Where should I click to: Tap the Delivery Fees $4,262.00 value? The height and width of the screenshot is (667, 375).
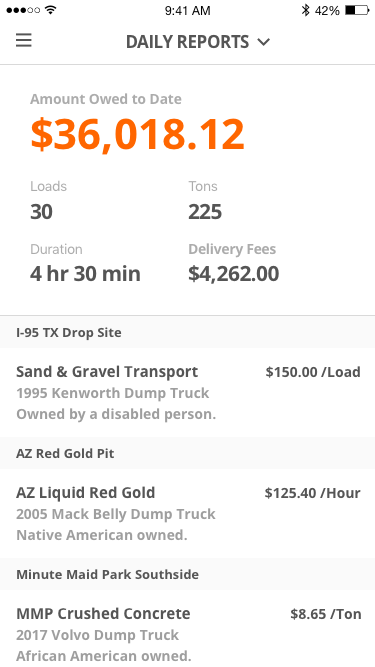pos(233,274)
